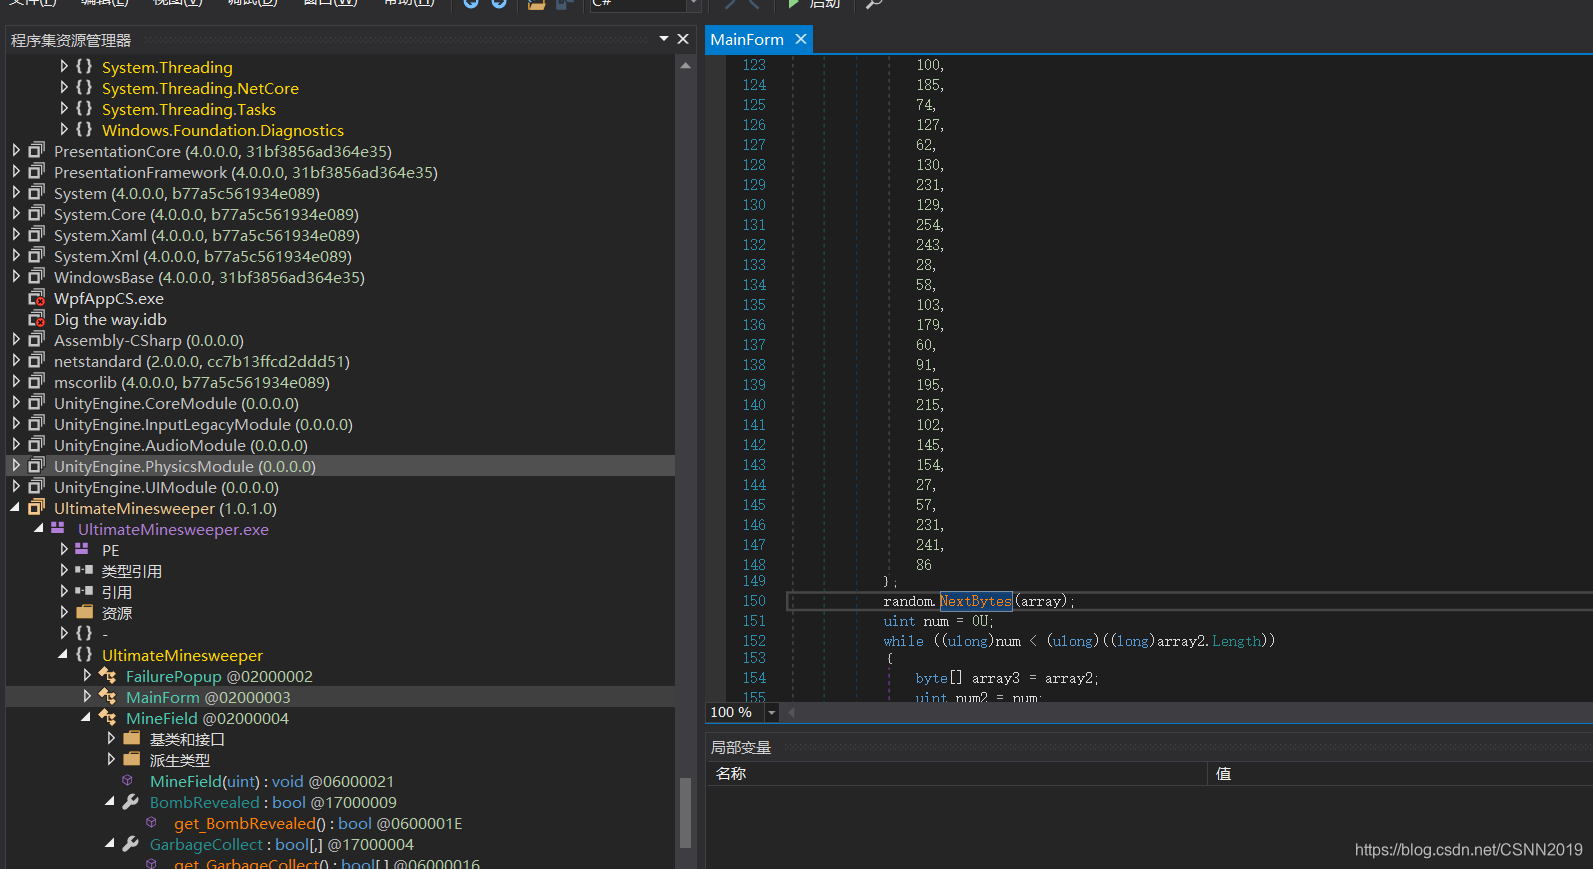Expand the netstandard assembly node
This screenshot has width=1593, height=869.
click(16, 360)
